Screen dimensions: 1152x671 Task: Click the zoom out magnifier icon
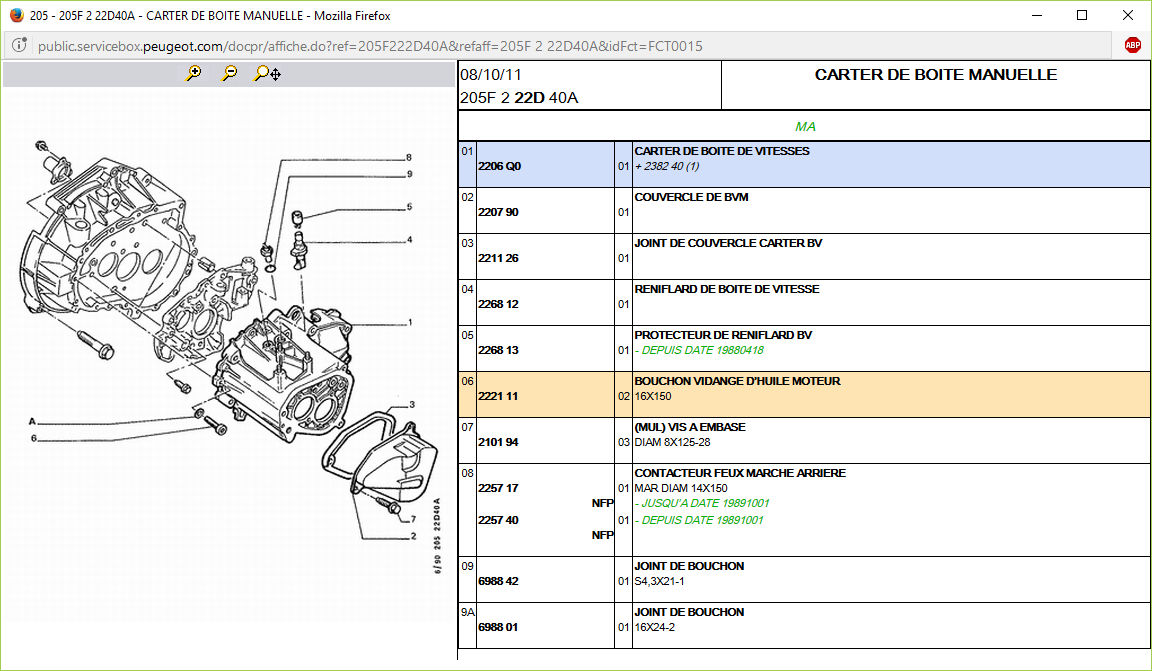tap(229, 73)
